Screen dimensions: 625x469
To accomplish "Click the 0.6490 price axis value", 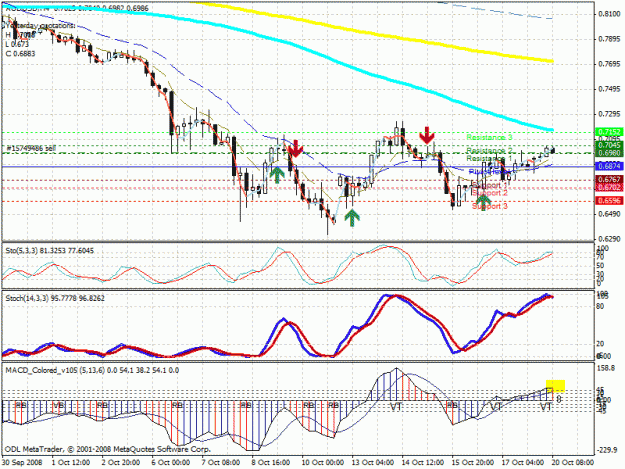I will [x=609, y=214].
